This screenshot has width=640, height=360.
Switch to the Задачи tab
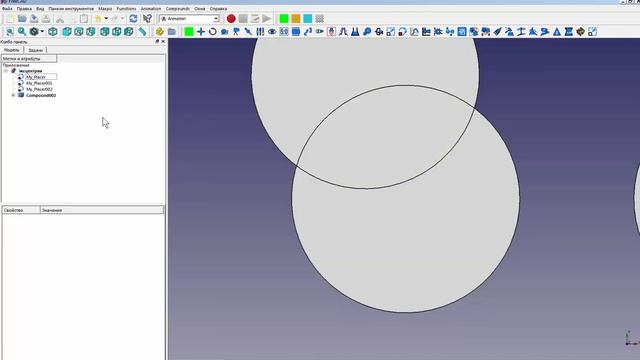point(36,50)
